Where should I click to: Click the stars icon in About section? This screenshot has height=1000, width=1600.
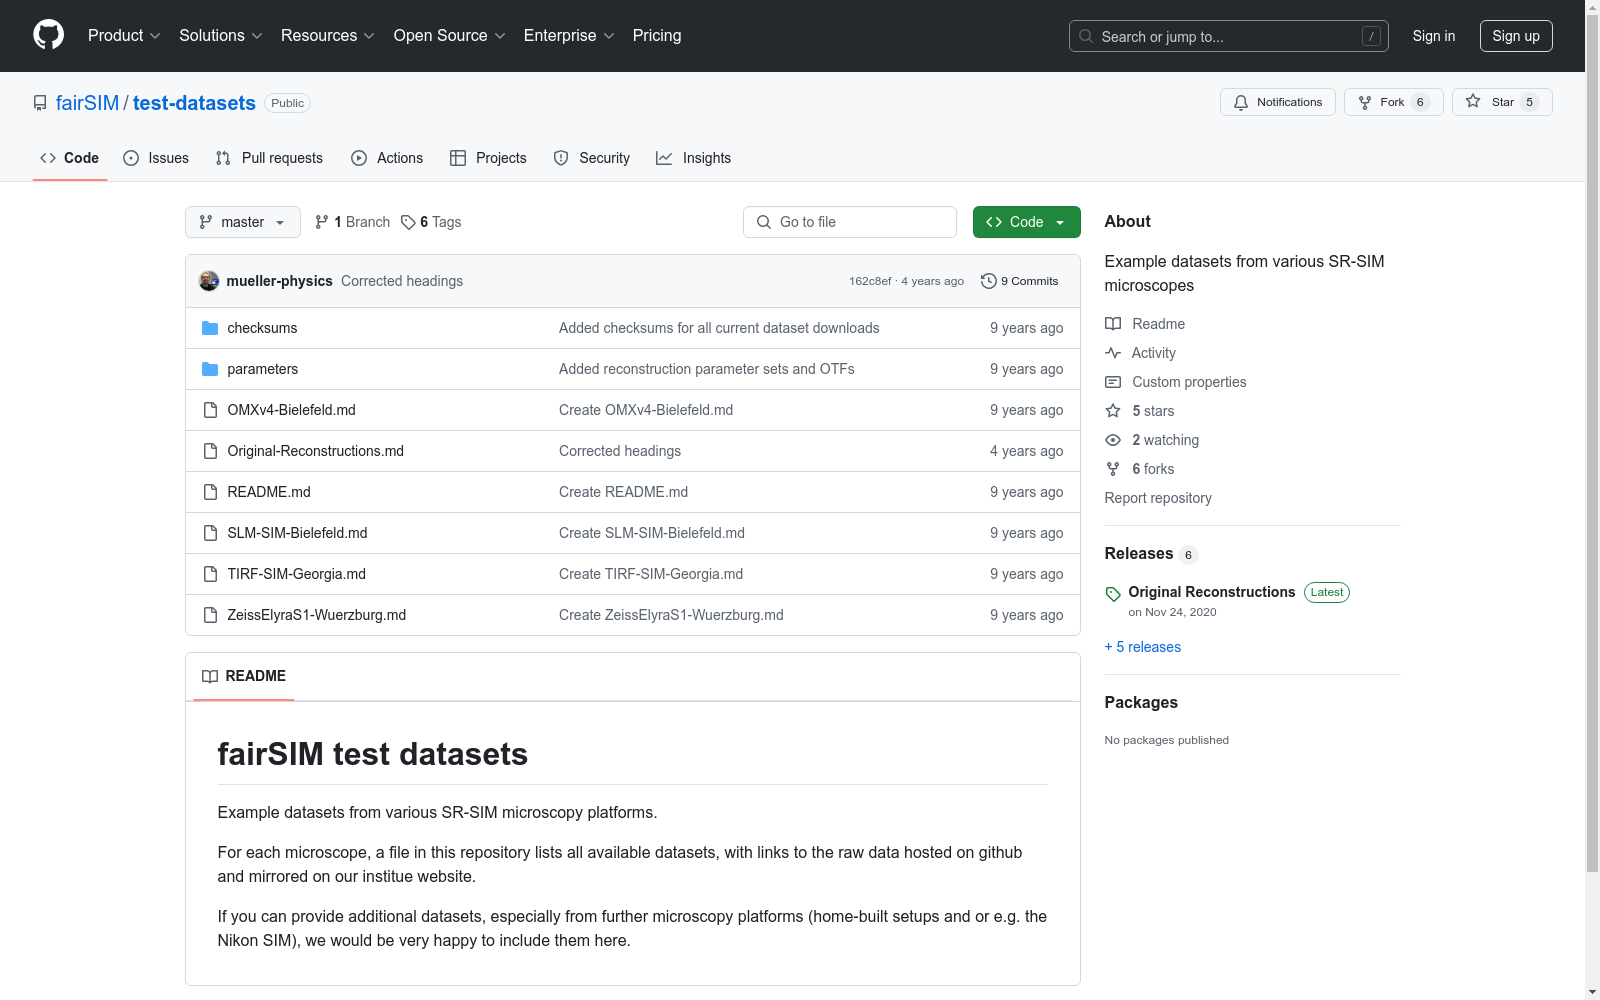point(1113,411)
